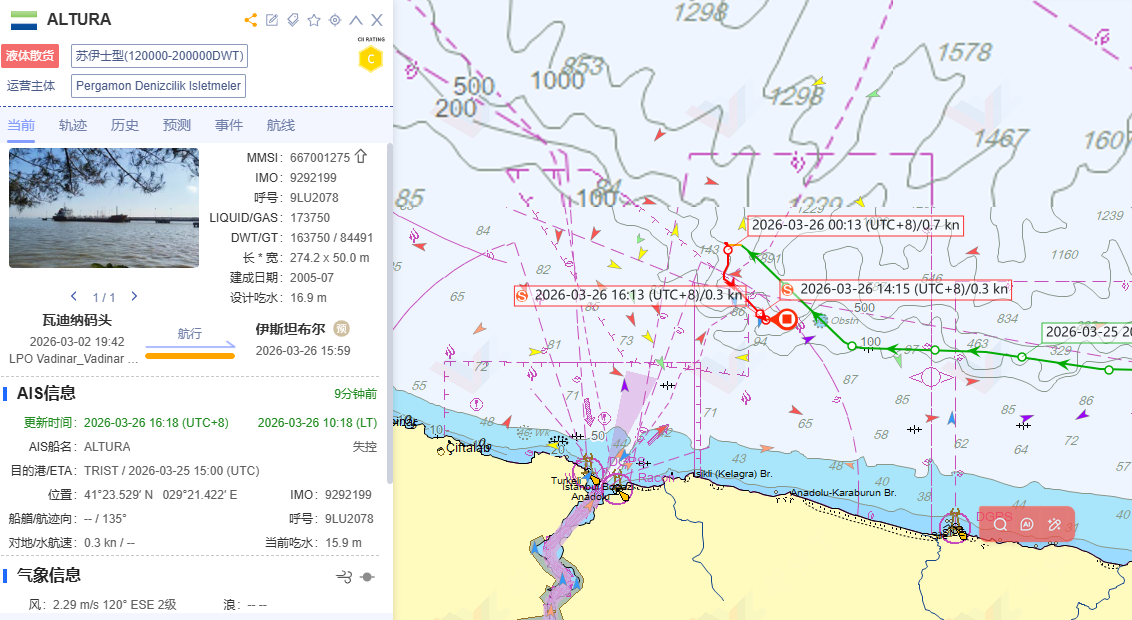
Task: Click the next photo arrow in the carousel
Action: click(x=133, y=296)
